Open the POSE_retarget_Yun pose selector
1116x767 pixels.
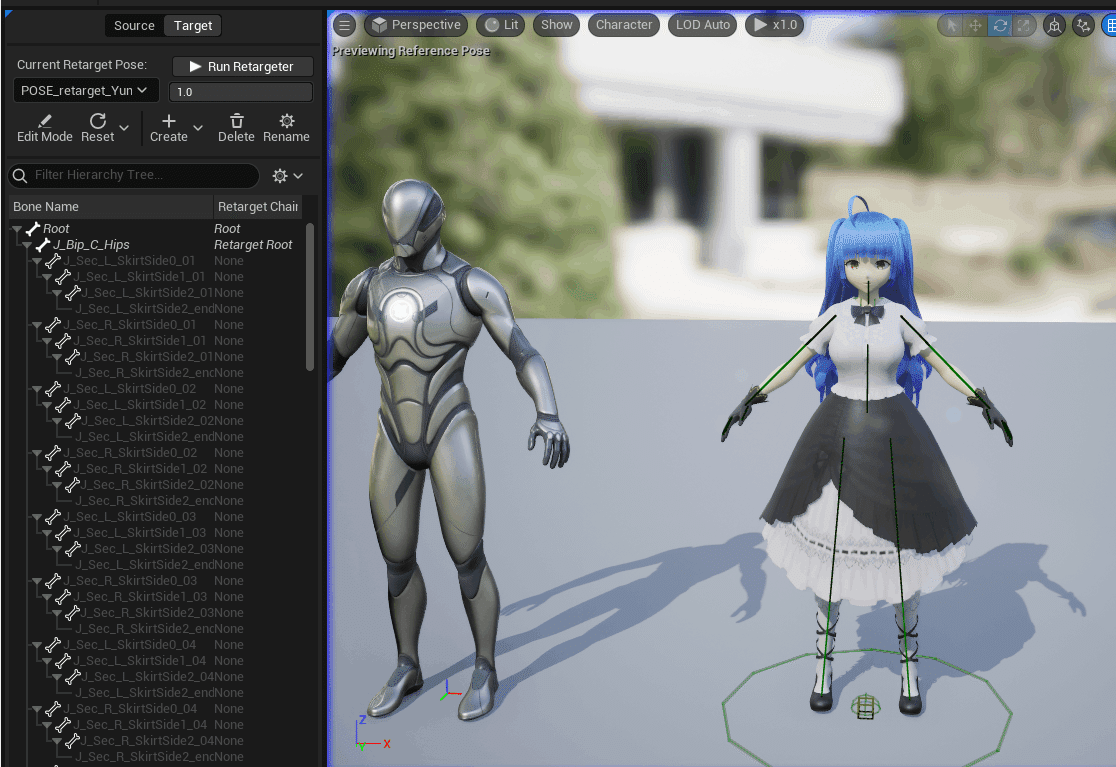coord(85,89)
